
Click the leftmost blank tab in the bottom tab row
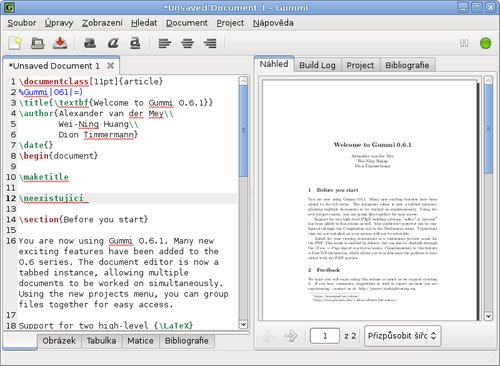(x=20, y=341)
